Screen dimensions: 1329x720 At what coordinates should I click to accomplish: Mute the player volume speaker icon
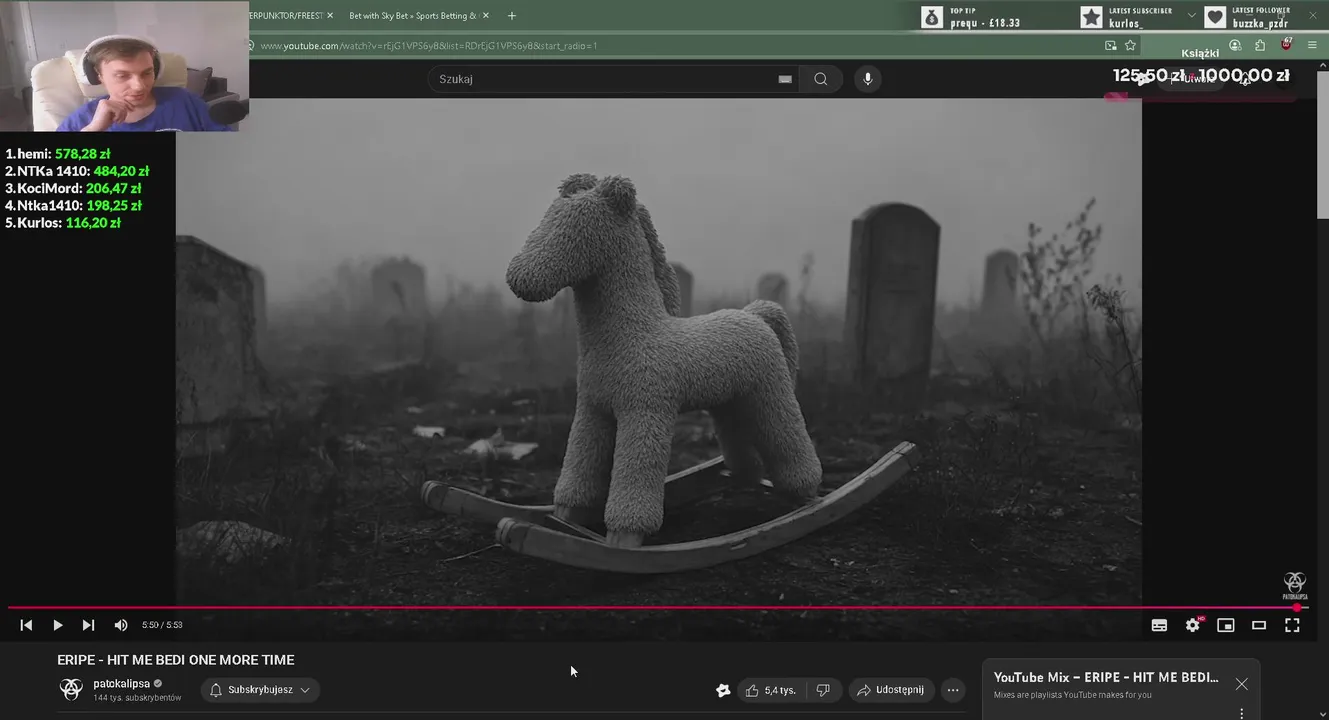(121, 625)
